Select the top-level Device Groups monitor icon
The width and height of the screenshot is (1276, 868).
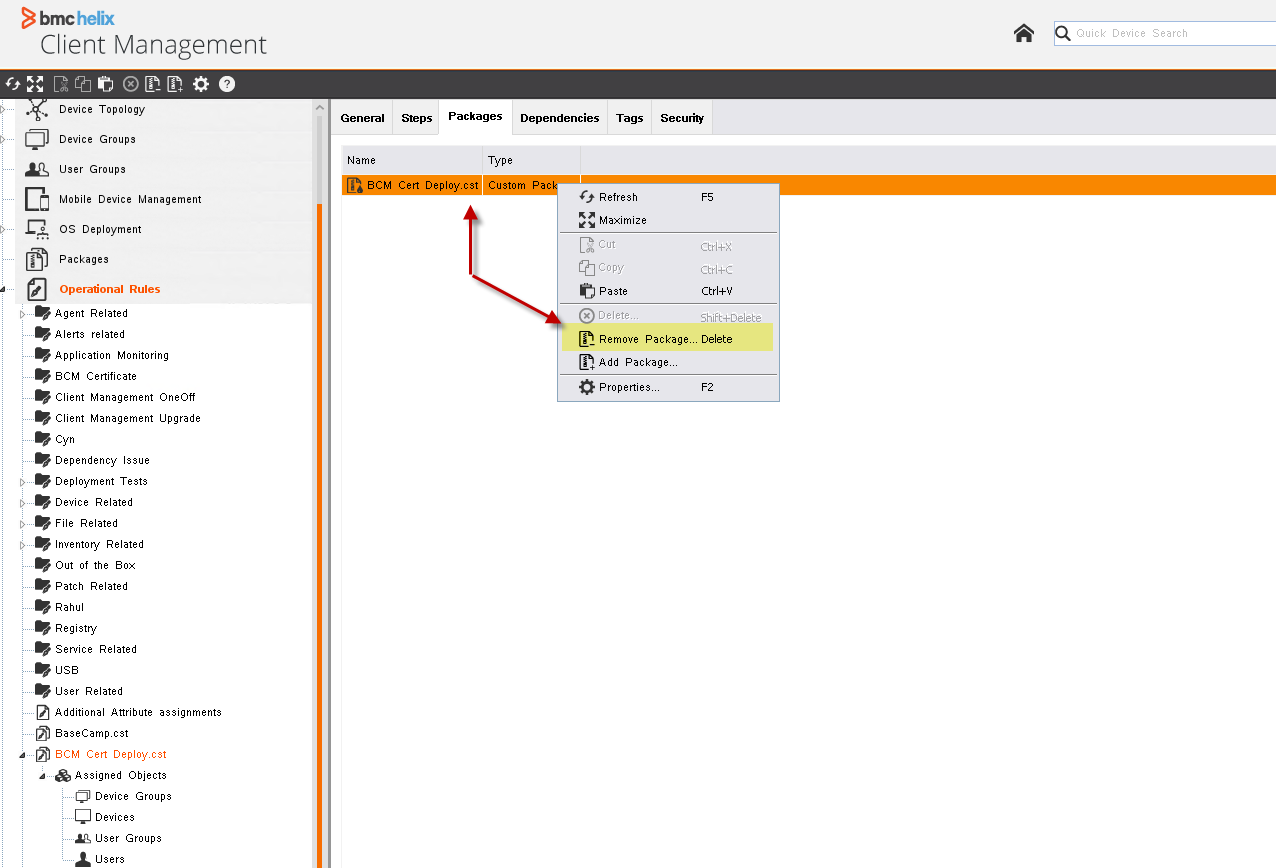[37, 139]
